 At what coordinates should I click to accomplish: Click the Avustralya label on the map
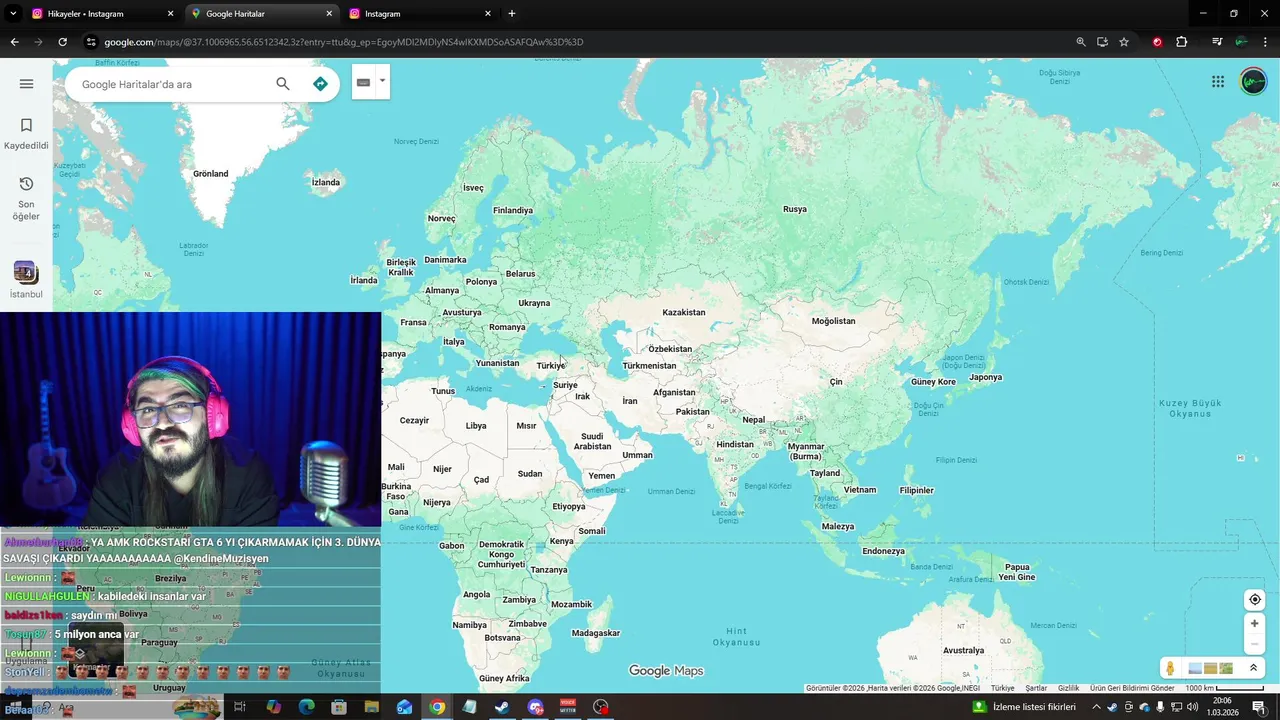964,650
